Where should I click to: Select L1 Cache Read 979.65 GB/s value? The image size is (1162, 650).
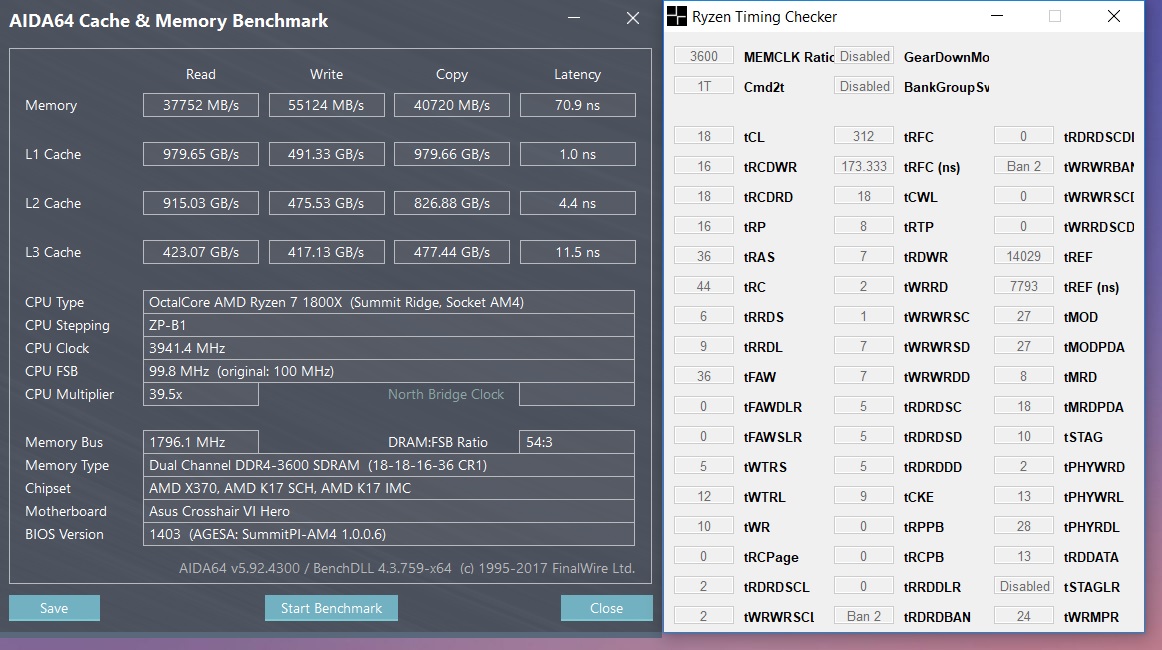pyautogui.click(x=201, y=154)
